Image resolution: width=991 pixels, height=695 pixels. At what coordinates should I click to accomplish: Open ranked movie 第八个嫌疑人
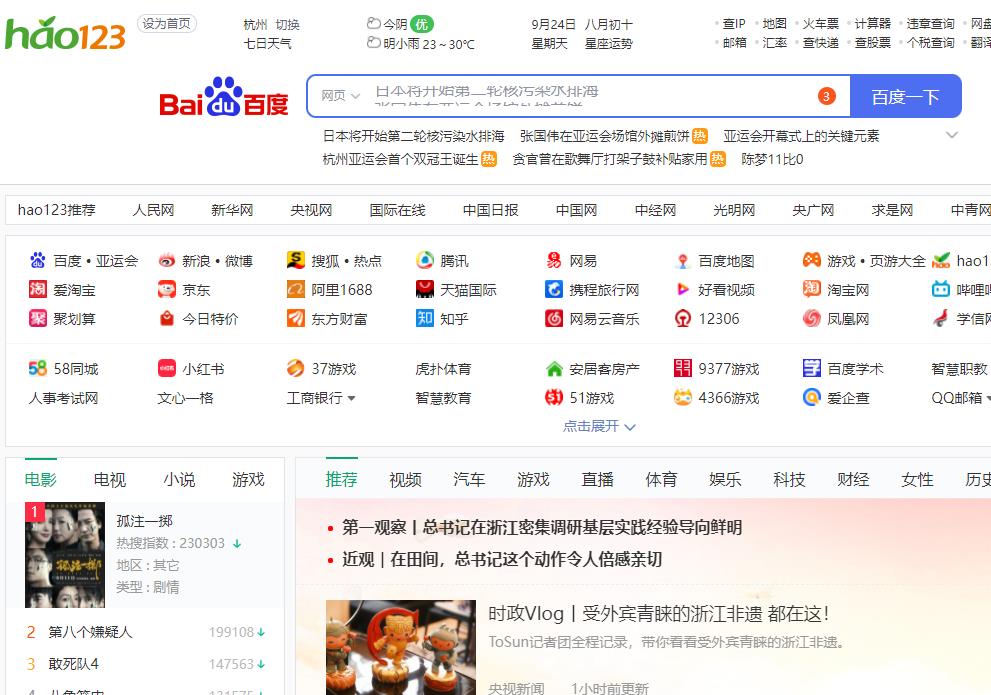[x=90, y=632]
